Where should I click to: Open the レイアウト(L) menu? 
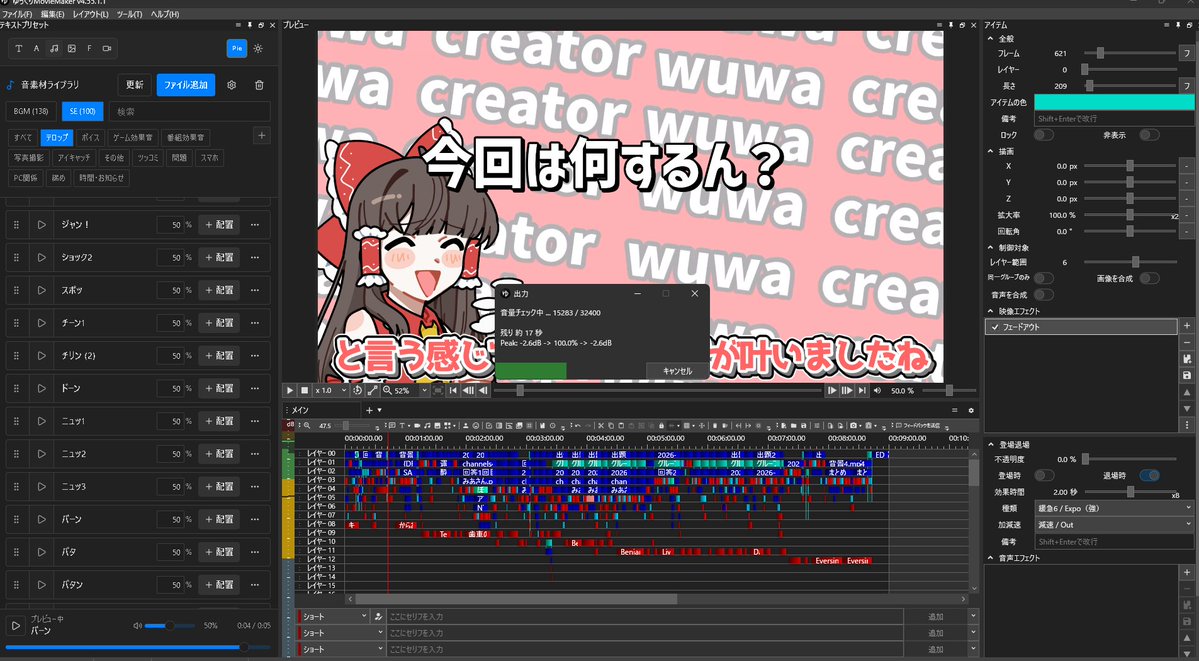tap(90, 15)
